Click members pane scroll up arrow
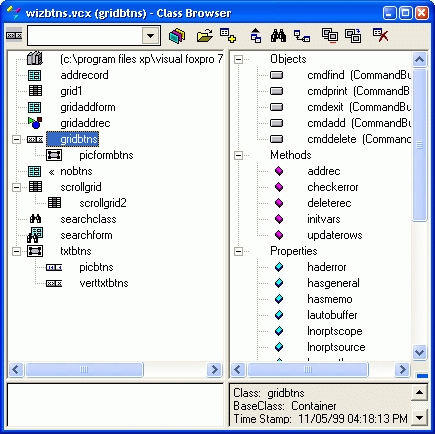The height and width of the screenshot is (434, 435). pyautogui.click(x=419, y=60)
